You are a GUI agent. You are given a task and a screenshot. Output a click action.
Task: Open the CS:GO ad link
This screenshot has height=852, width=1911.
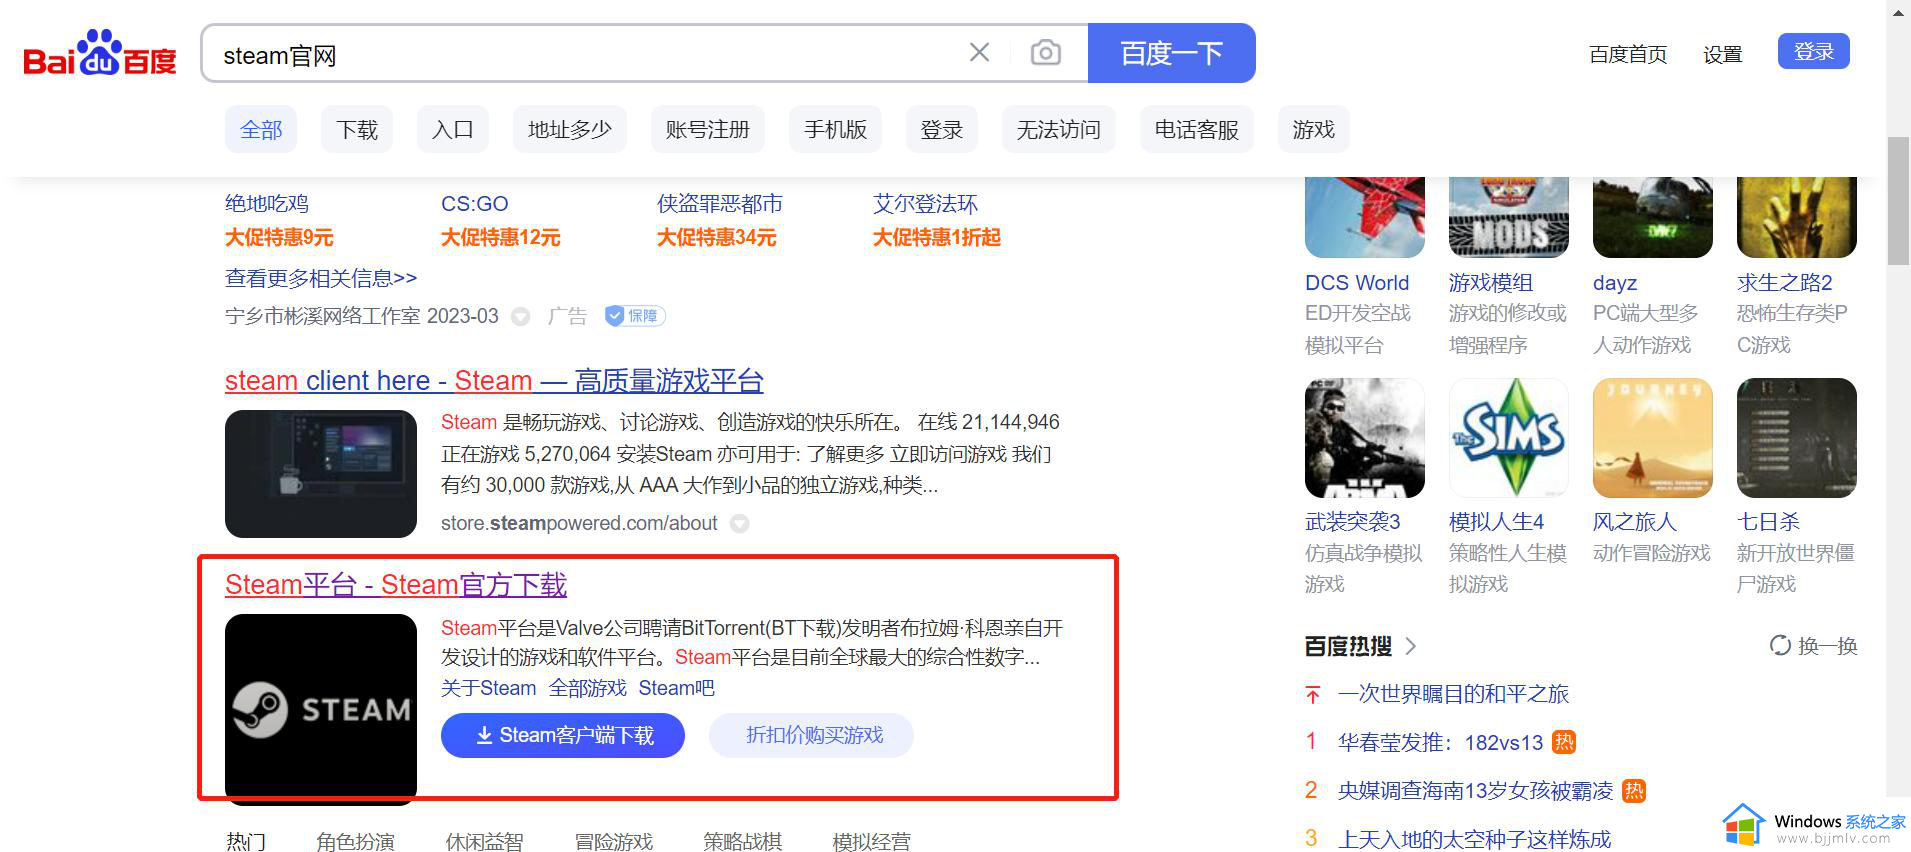coord(475,204)
